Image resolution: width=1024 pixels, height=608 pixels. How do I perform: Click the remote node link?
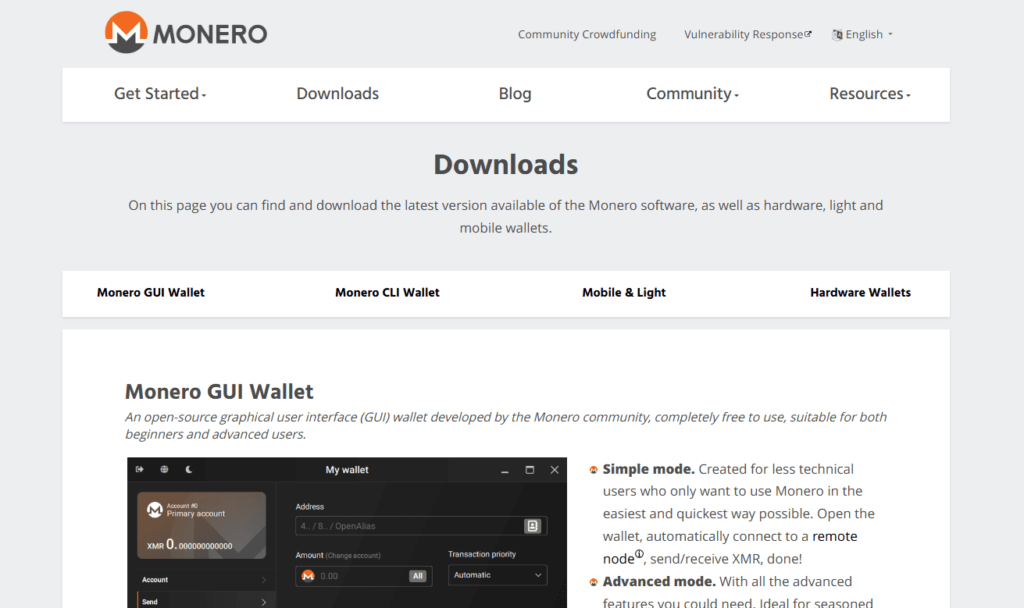point(833,536)
